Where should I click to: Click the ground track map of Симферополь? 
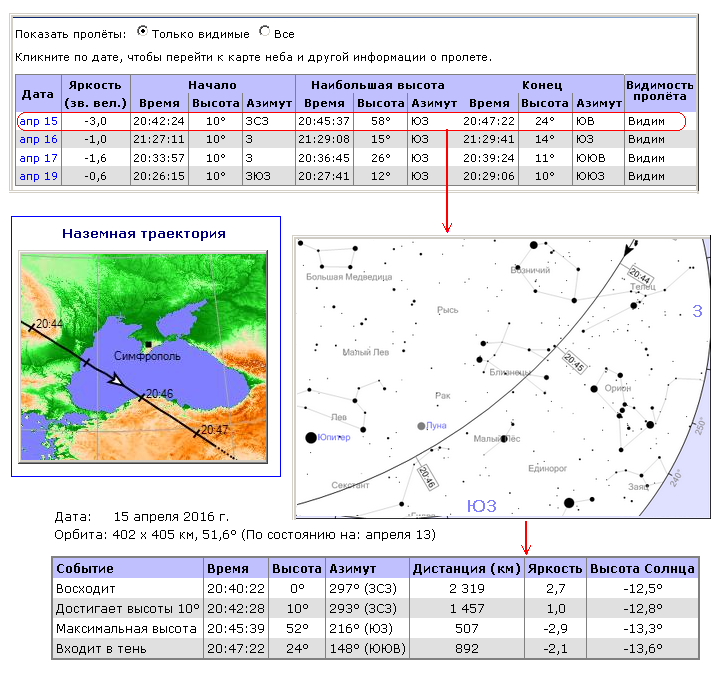click(x=143, y=357)
